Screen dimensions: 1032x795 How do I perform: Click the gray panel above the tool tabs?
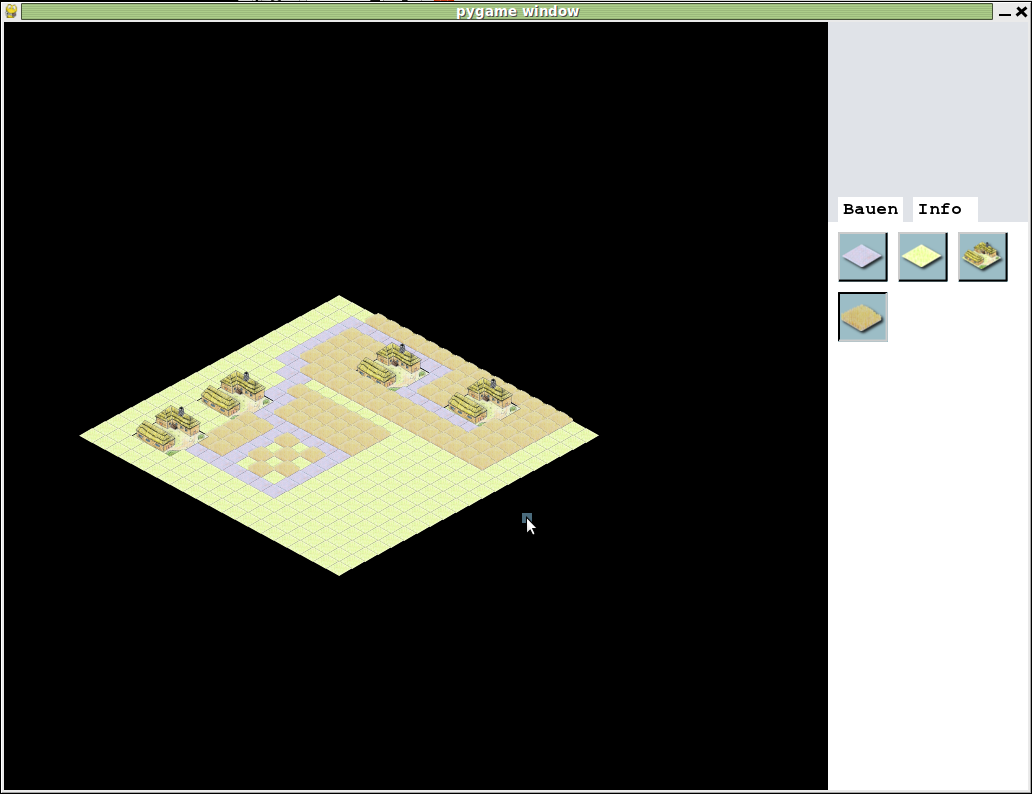click(x=930, y=110)
